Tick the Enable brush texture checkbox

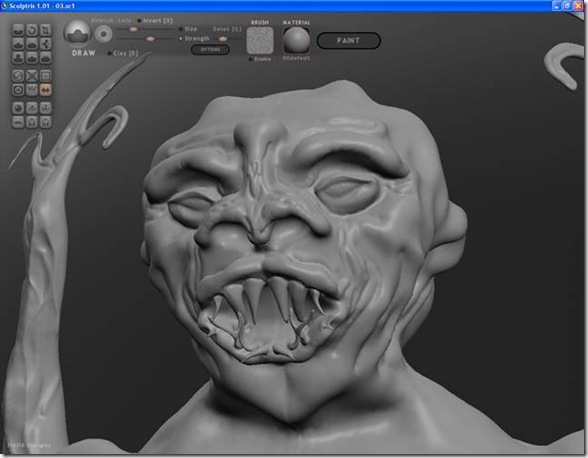251,59
